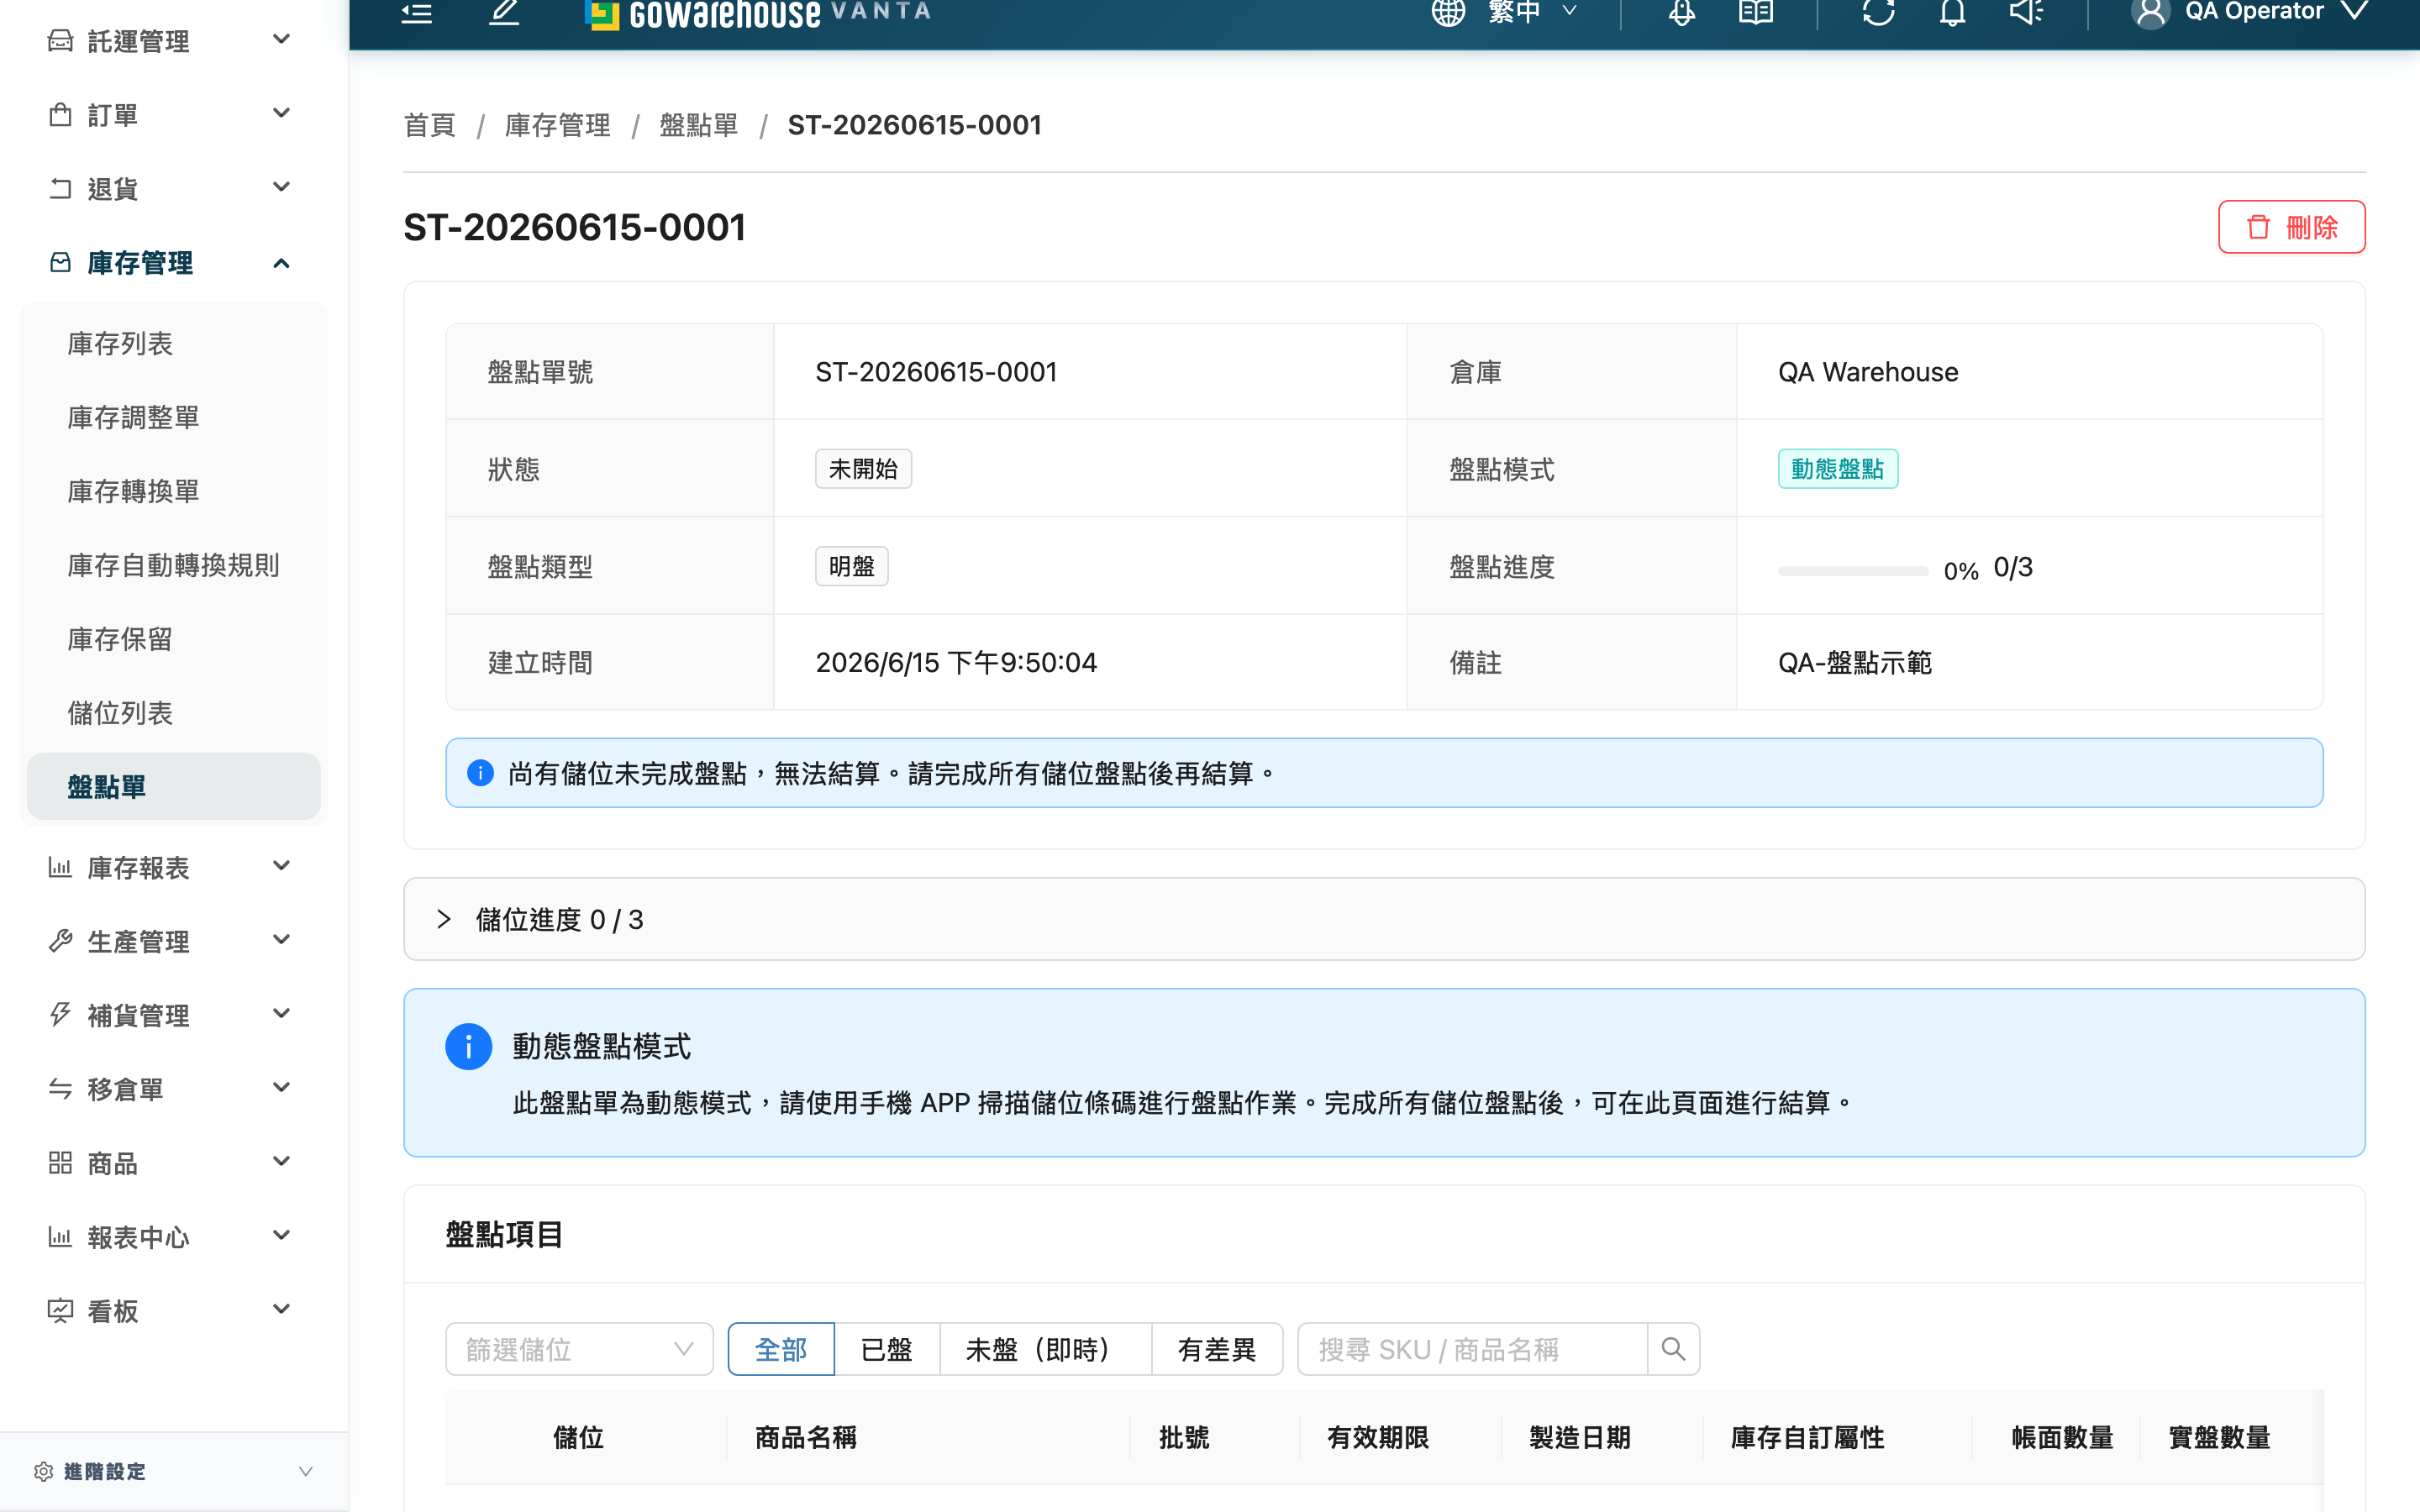The height and width of the screenshot is (1512, 2420).
Task: Click the 盤點進度 0% progress bar
Action: [x=1852, y=571]
